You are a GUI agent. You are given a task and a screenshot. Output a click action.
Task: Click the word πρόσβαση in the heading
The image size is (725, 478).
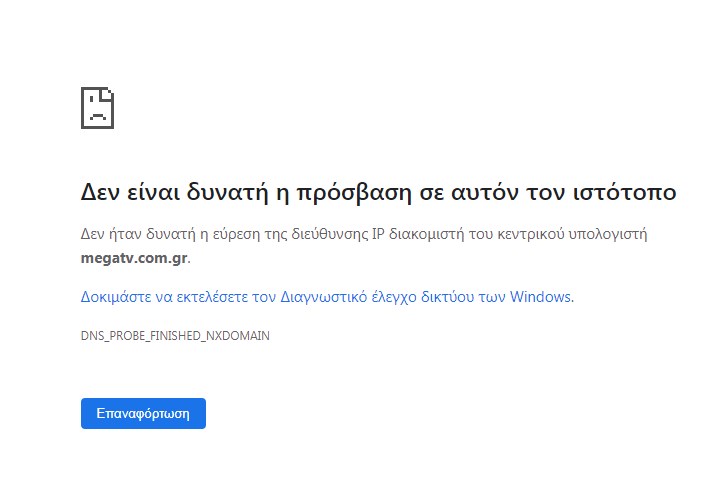pos(354,193)
